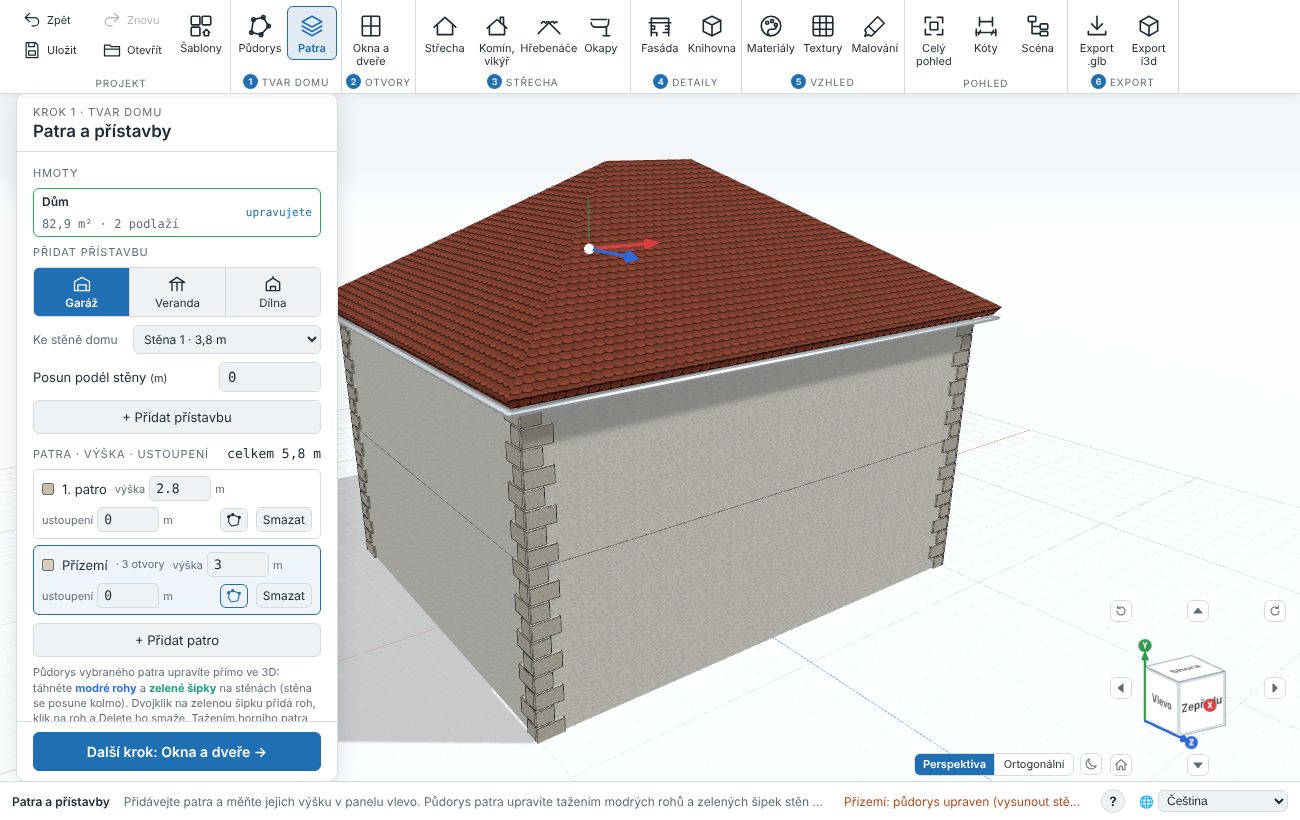Image resolution: width=1300 pixels, height=820 pixels.
Task: Save project with Uložit
Action: coord(50,50)
